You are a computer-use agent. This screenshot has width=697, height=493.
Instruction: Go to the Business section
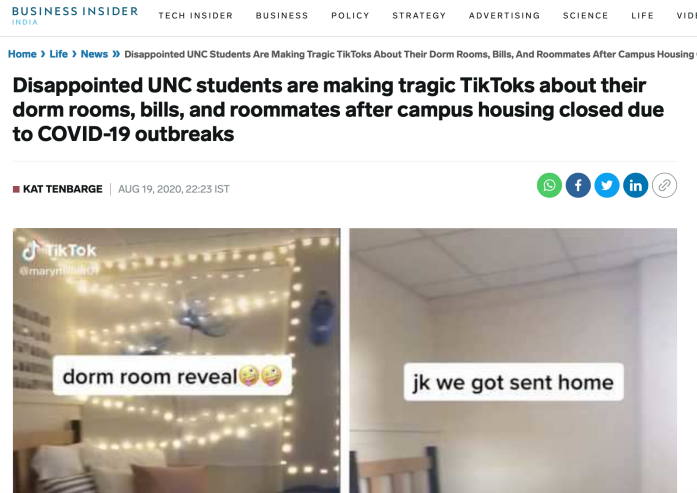pyautogui.click(x=282, y=16)
